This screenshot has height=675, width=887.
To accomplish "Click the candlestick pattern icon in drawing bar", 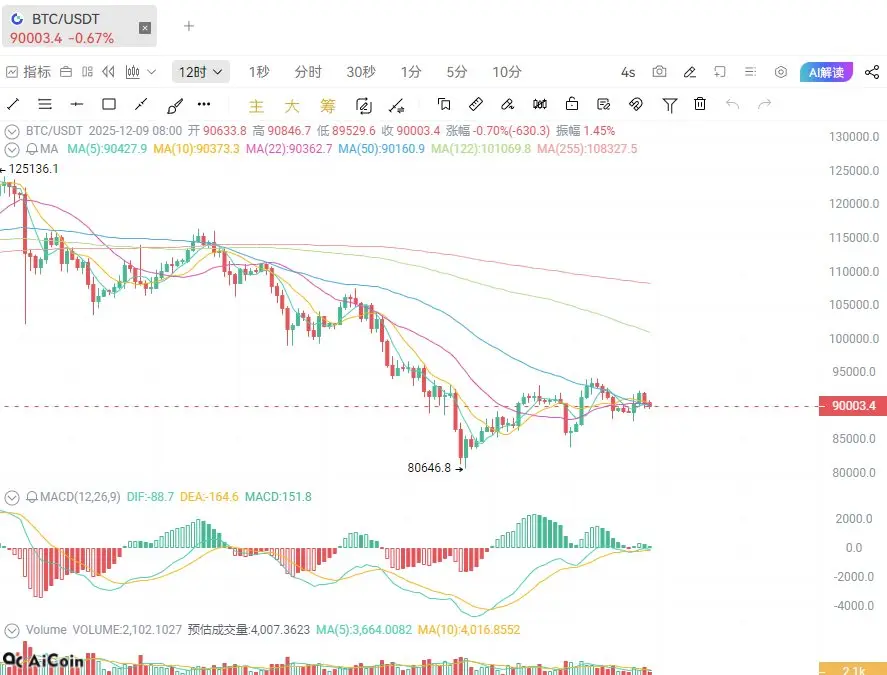I will 540,104.
